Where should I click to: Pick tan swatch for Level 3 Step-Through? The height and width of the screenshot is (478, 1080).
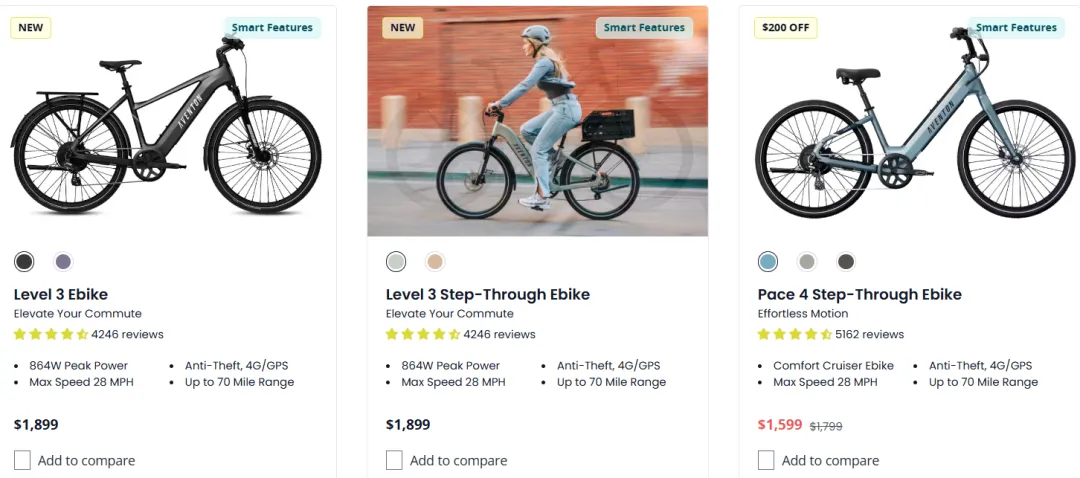[435, 262]
